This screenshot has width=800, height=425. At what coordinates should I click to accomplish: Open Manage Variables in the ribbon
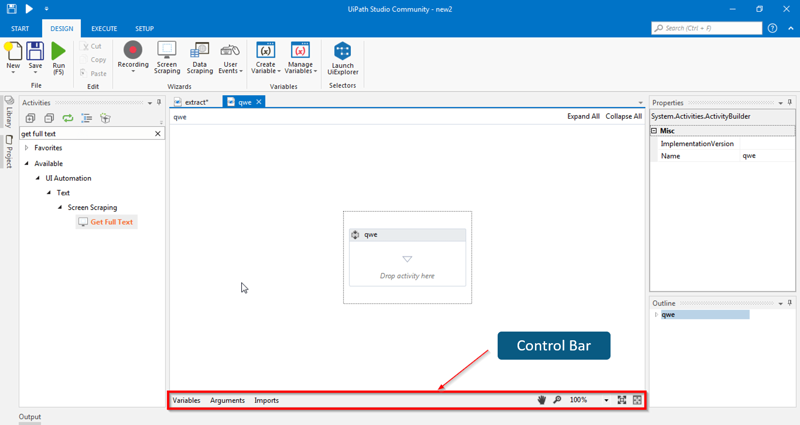pyautogui.click(x=301, y=57)
